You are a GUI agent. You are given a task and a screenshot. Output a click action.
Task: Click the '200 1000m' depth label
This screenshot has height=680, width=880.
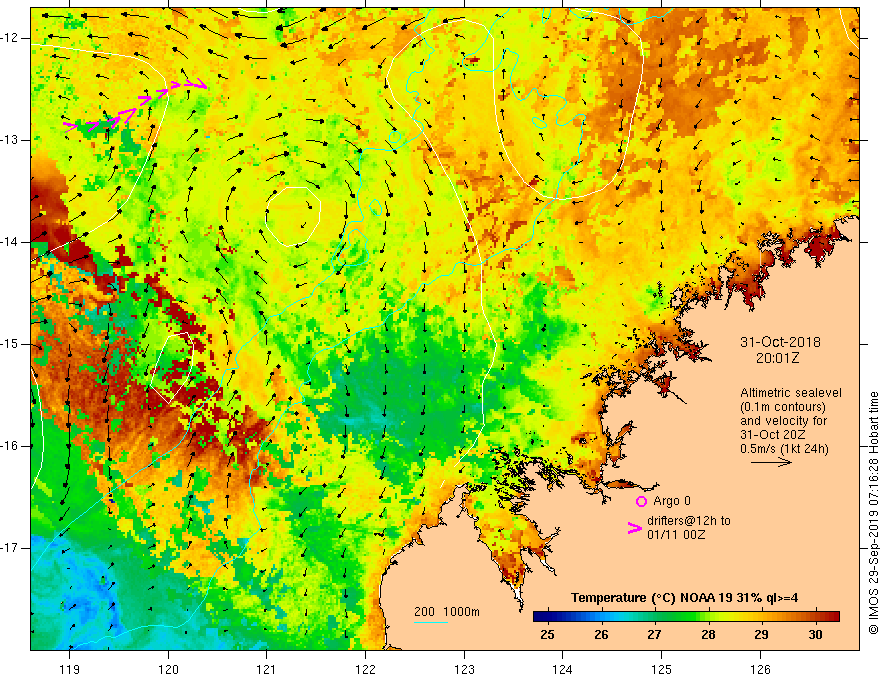click(447, 612)
